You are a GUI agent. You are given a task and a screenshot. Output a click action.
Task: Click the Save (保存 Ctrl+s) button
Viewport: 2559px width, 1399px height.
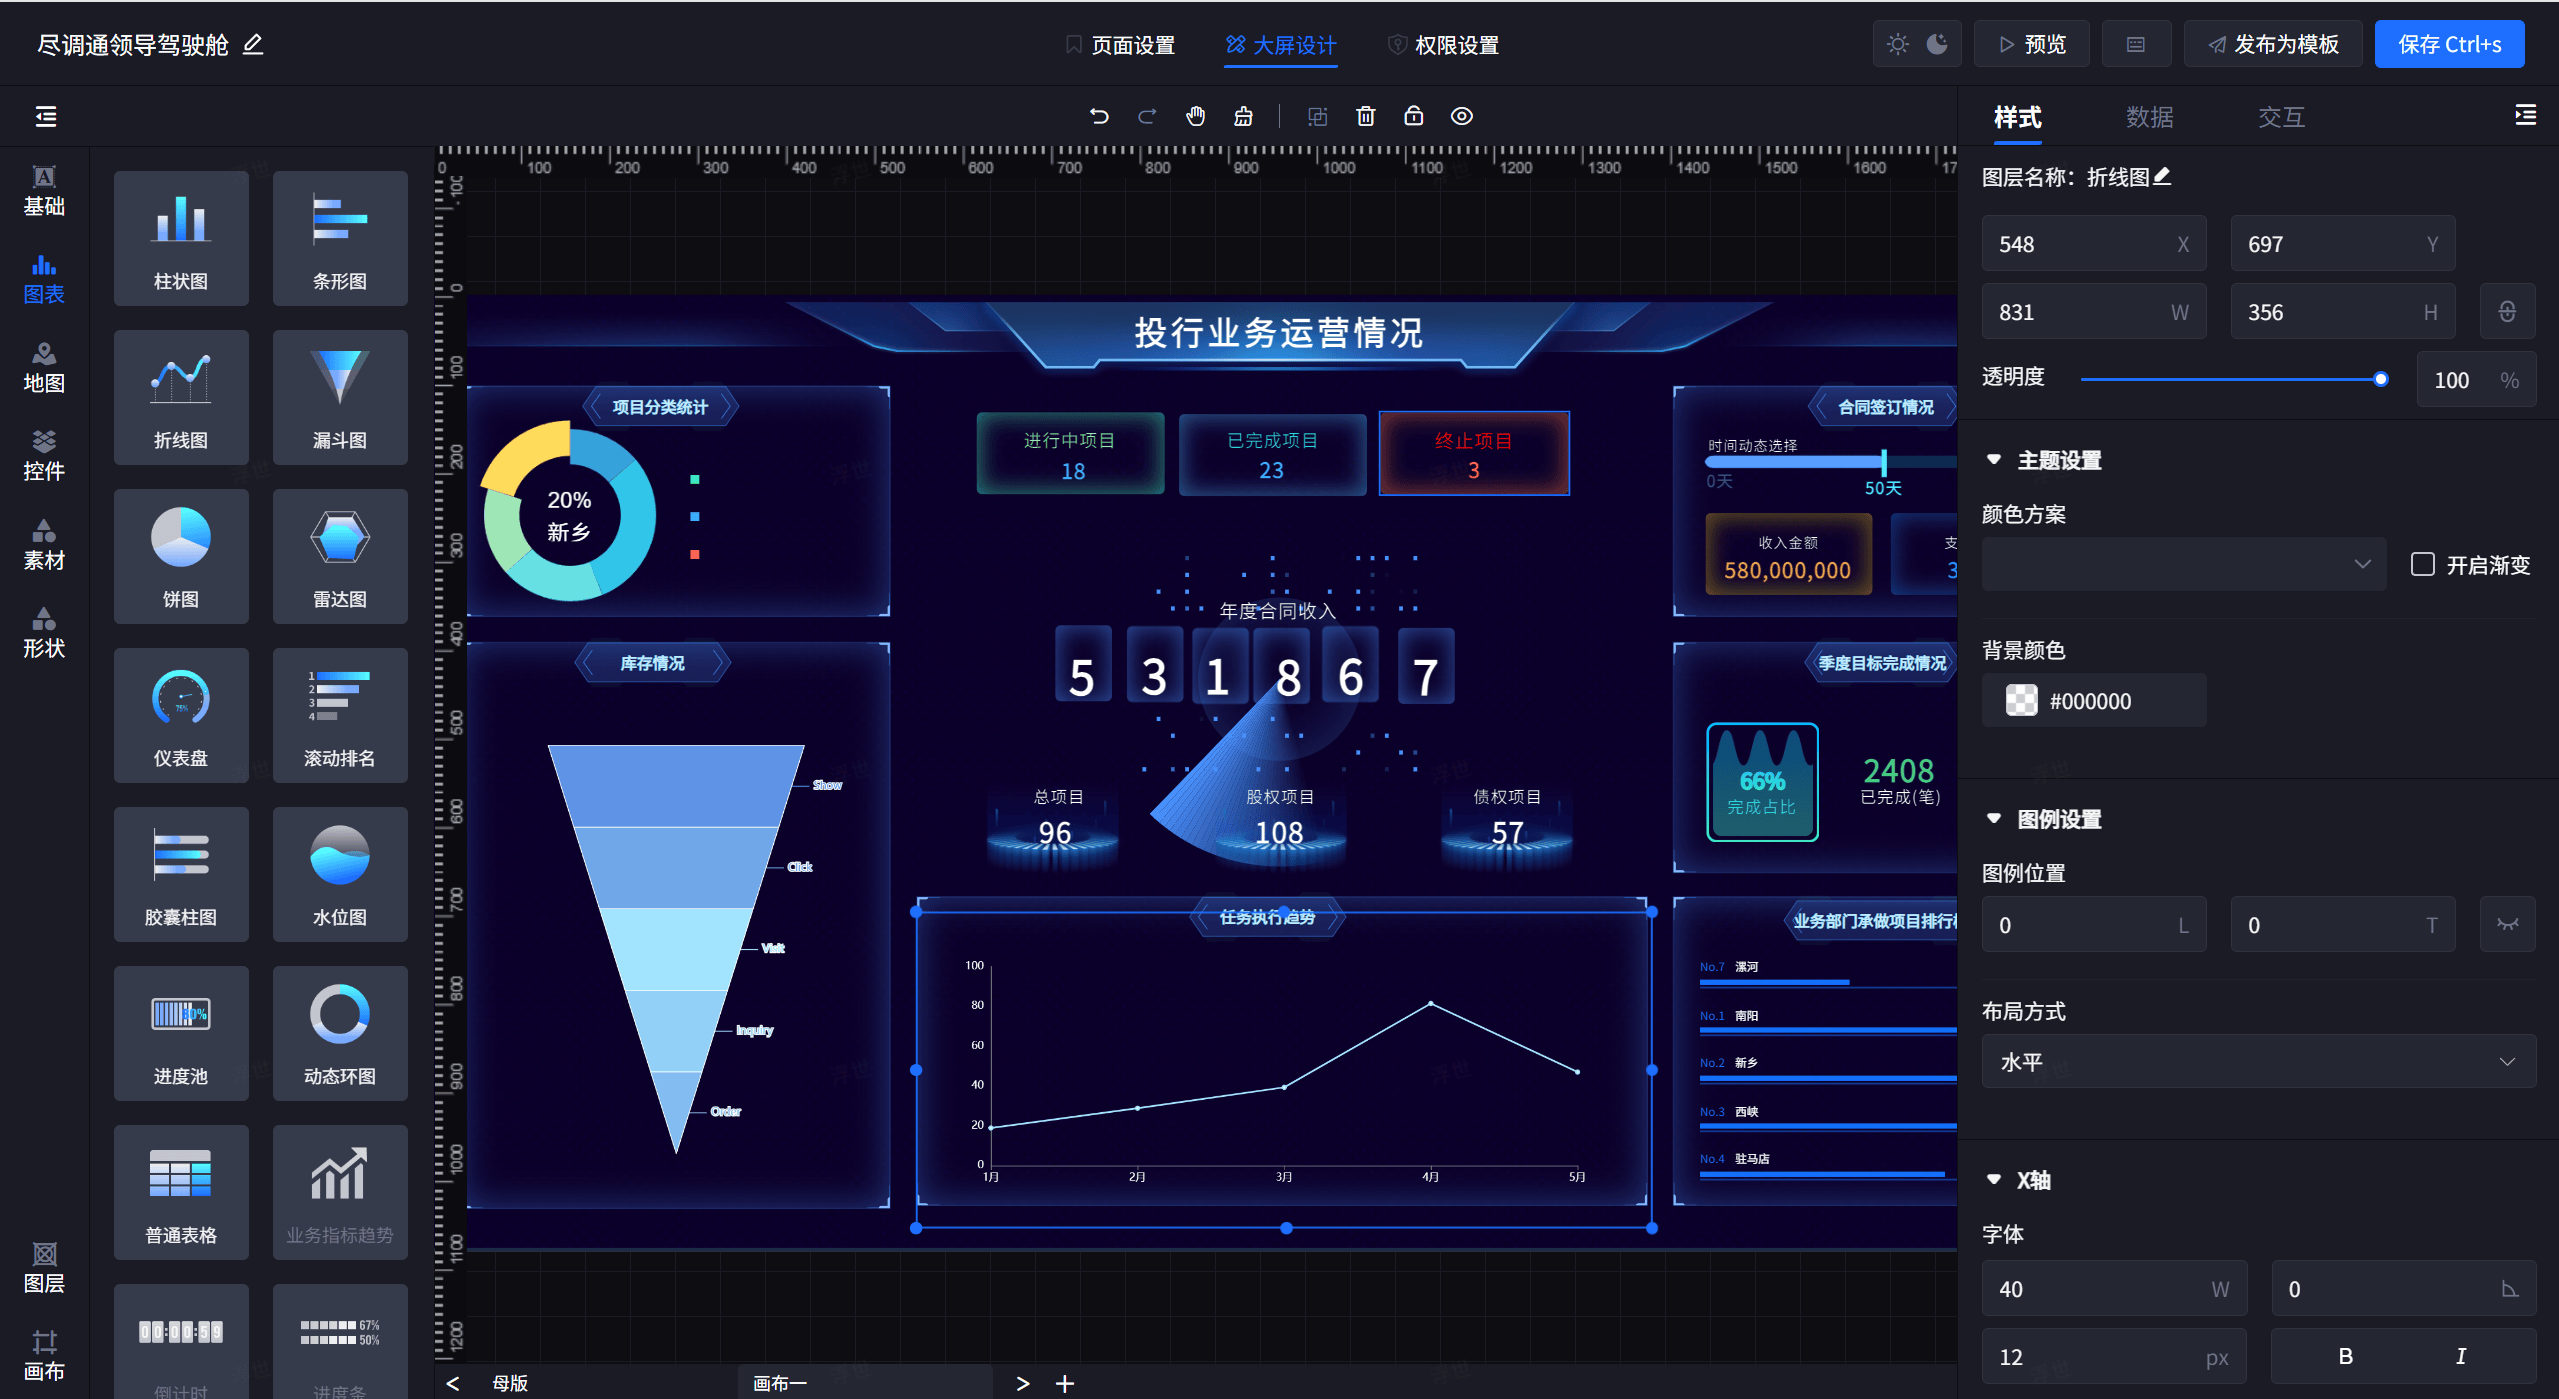click(2448, 44)
